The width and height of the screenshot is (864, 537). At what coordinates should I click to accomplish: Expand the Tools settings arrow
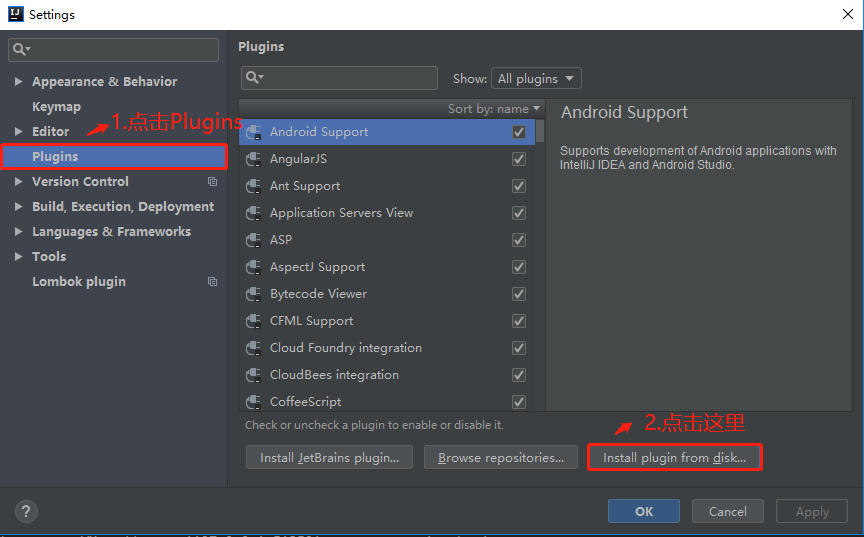(x=18, y=257)
